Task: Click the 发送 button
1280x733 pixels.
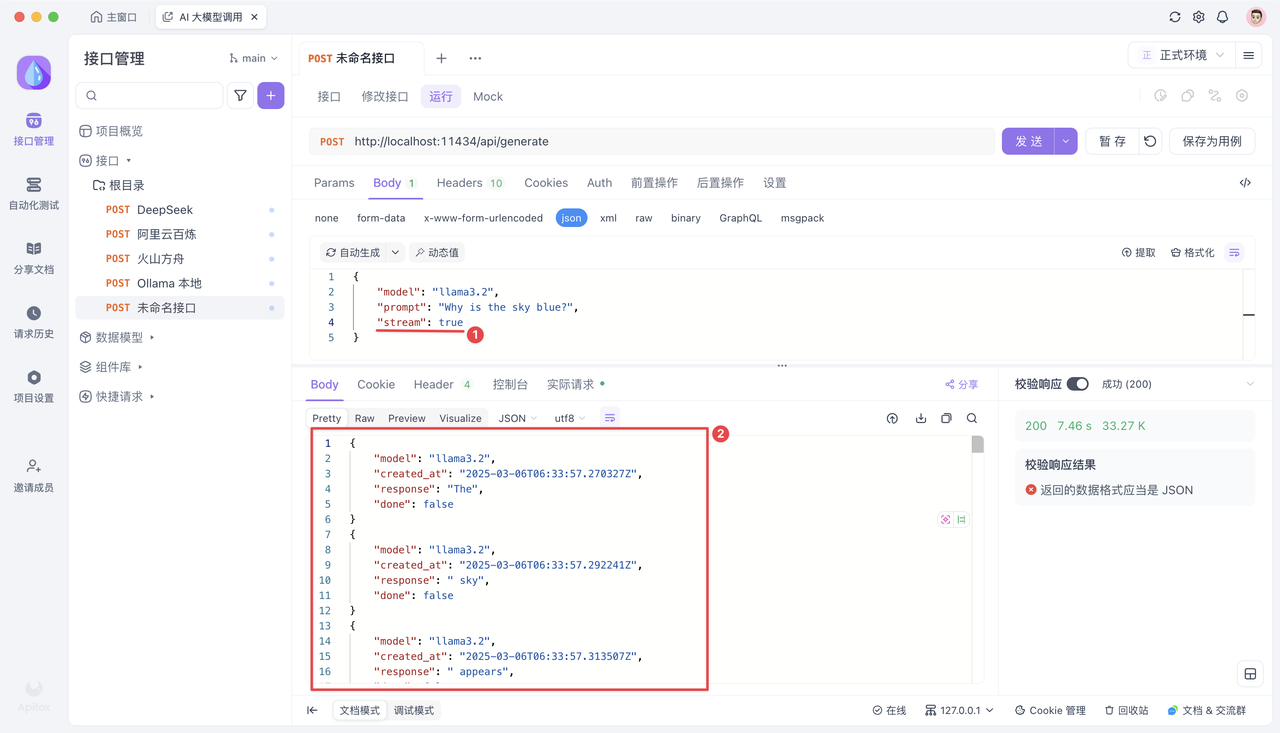Action: pyautogui.click(x=1028, y=141)
